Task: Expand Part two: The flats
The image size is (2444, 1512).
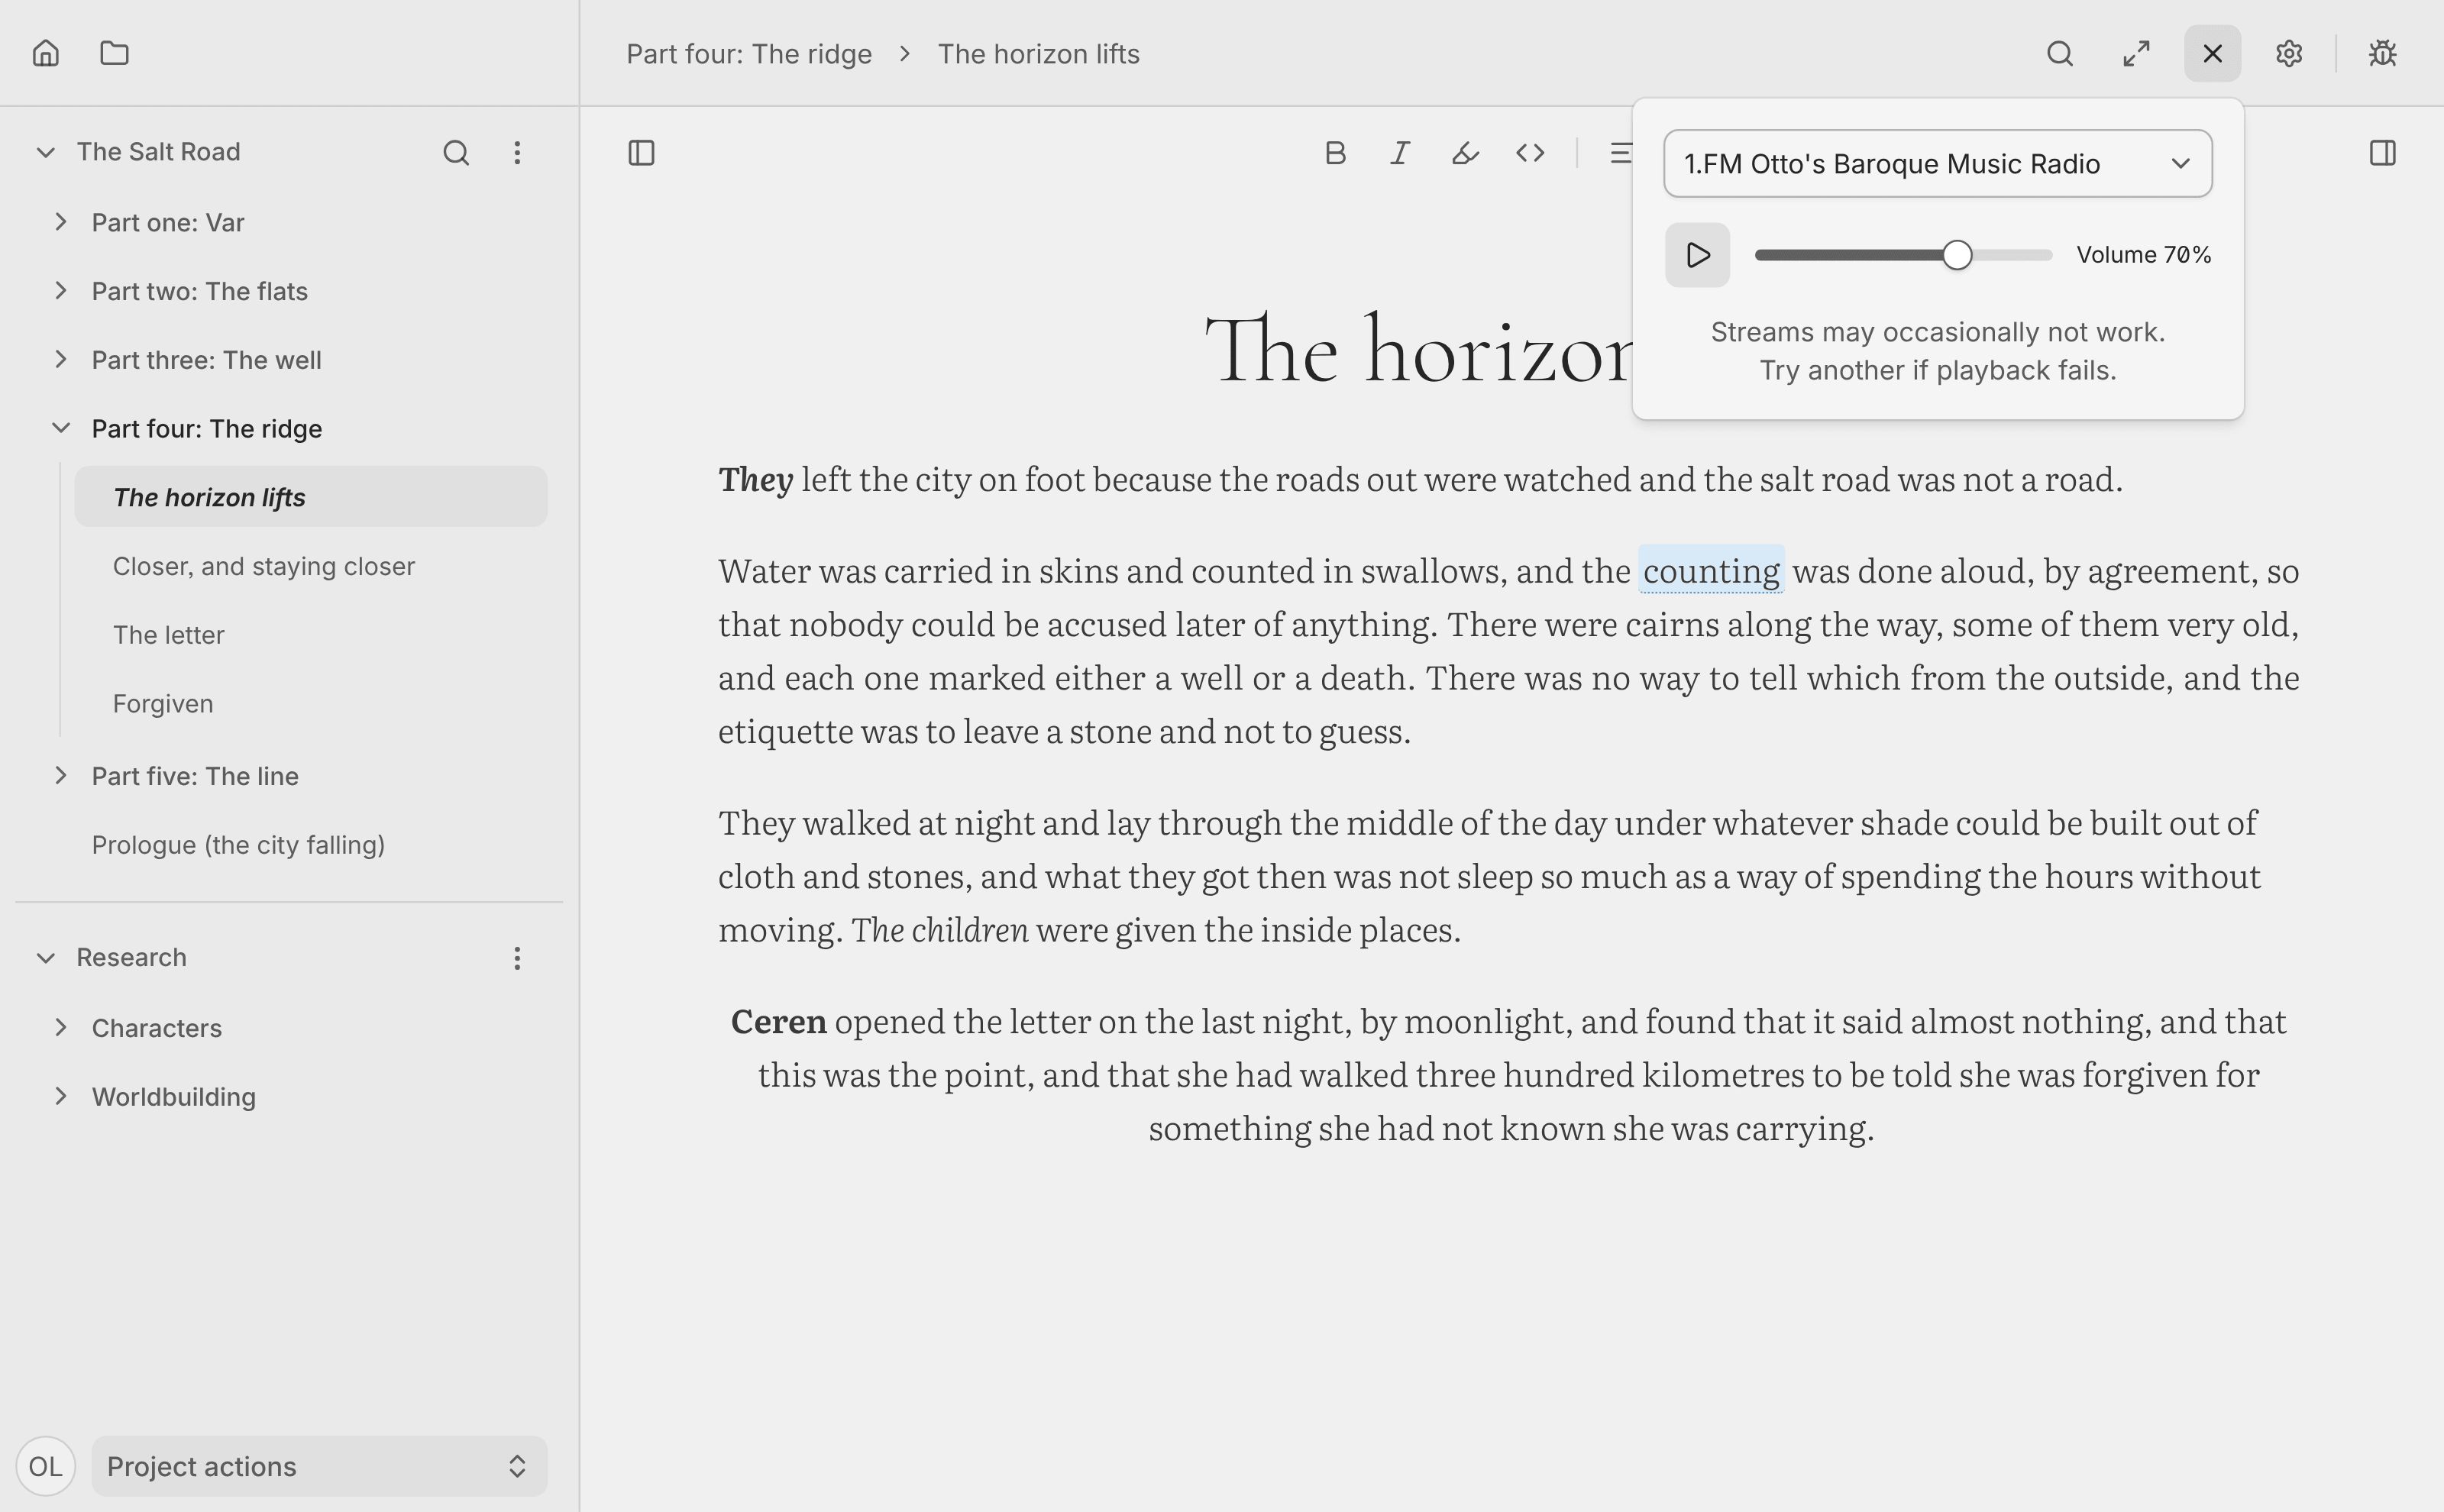Action: point(61,291)
